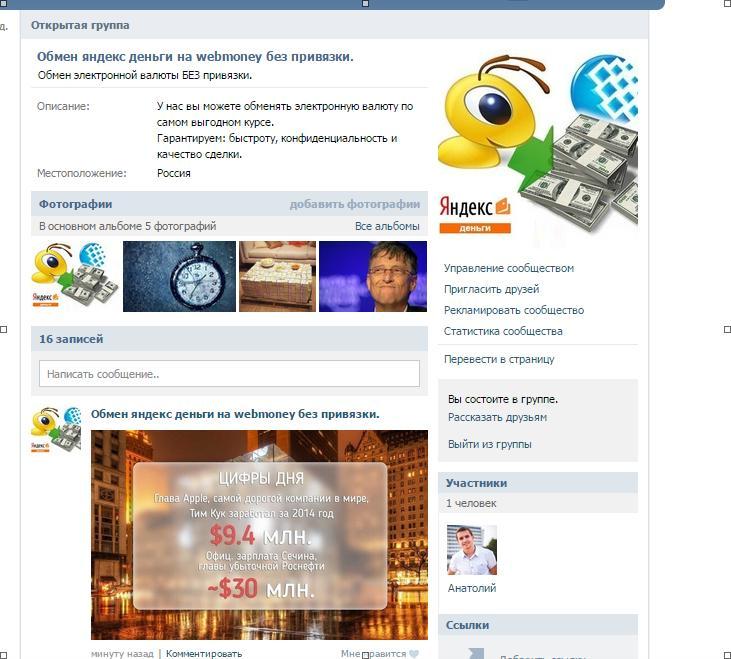Click subtitle 'Обмен электронной валюты БЕЗ привязки.'
Screen dimensions: 731x659
click(x=145, y=76)
